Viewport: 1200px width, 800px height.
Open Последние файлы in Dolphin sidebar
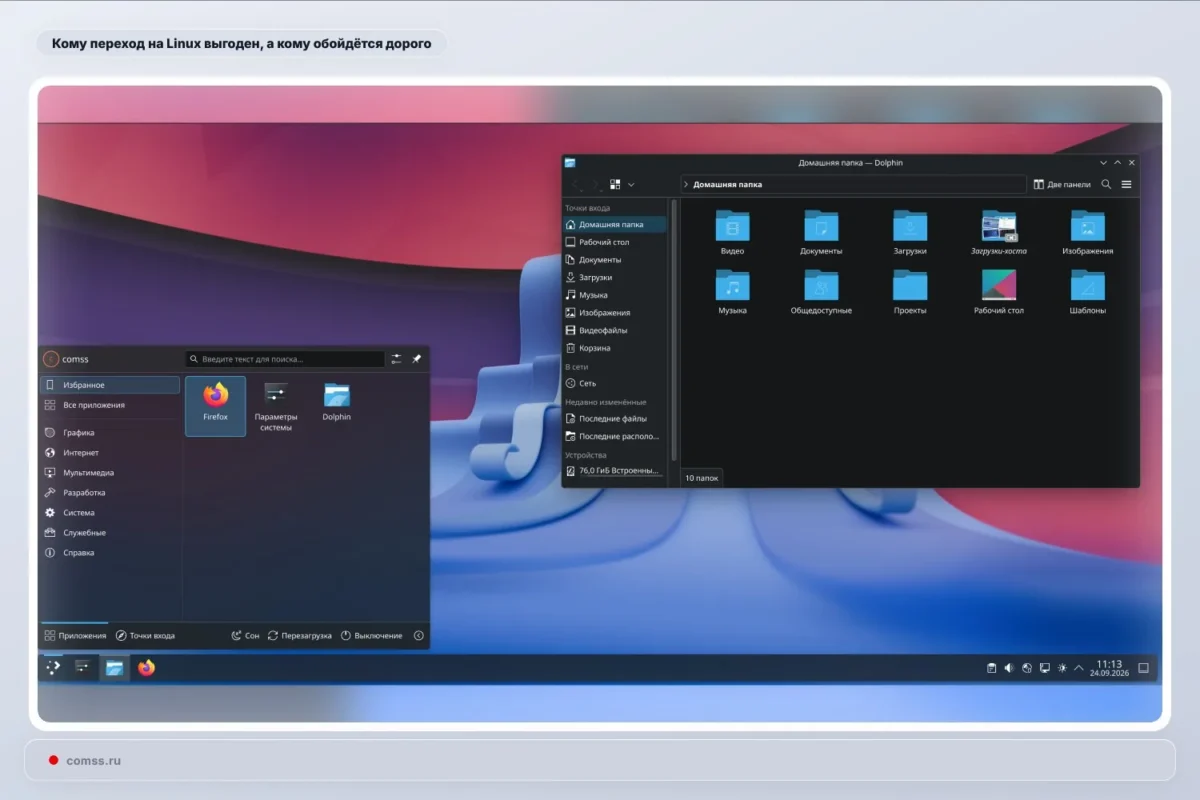click(x=614, y=418)
